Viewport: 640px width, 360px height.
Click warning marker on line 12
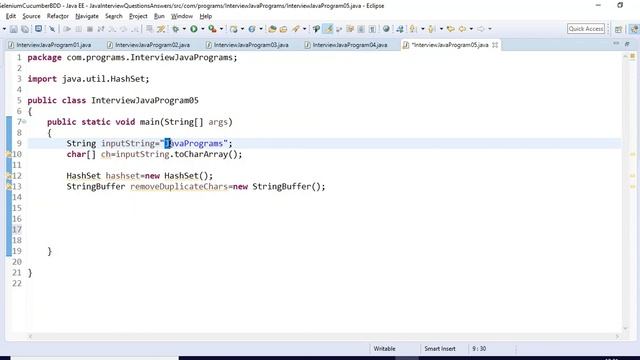click(9, 176)
